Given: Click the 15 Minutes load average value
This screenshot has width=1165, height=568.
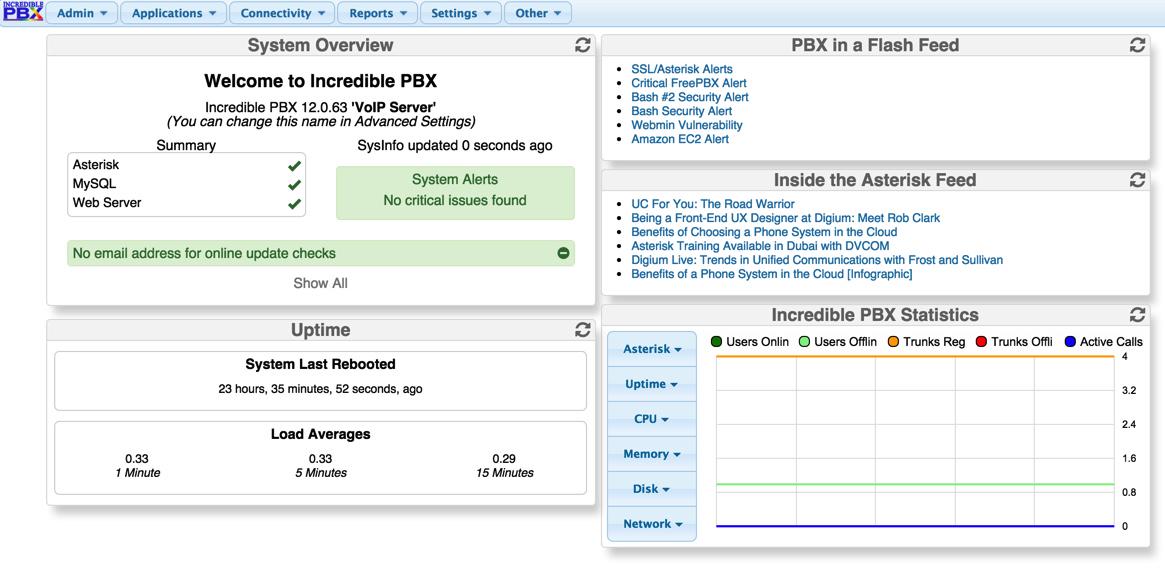Looking at the screenshot, I should [504, 459].
